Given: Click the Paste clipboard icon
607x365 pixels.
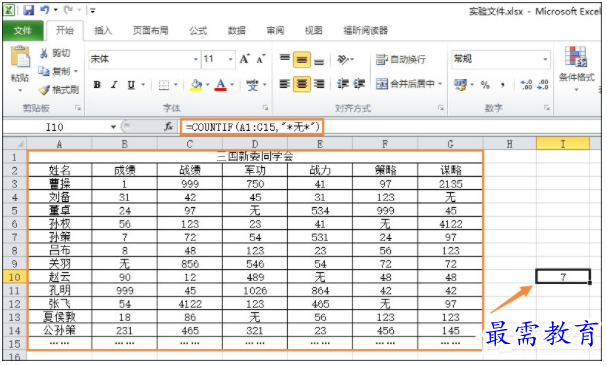Looking at the screenshot, I should 20,57.
